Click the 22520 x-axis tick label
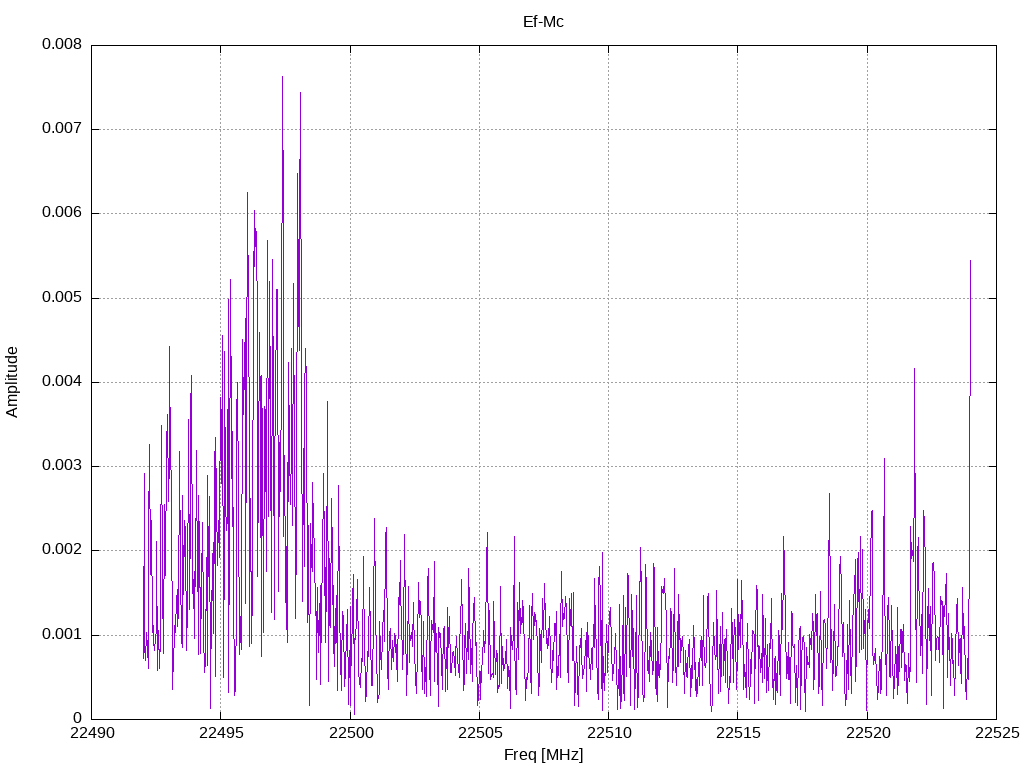Viewport: 1024px width, 768px height. click(x=868, y=733)
